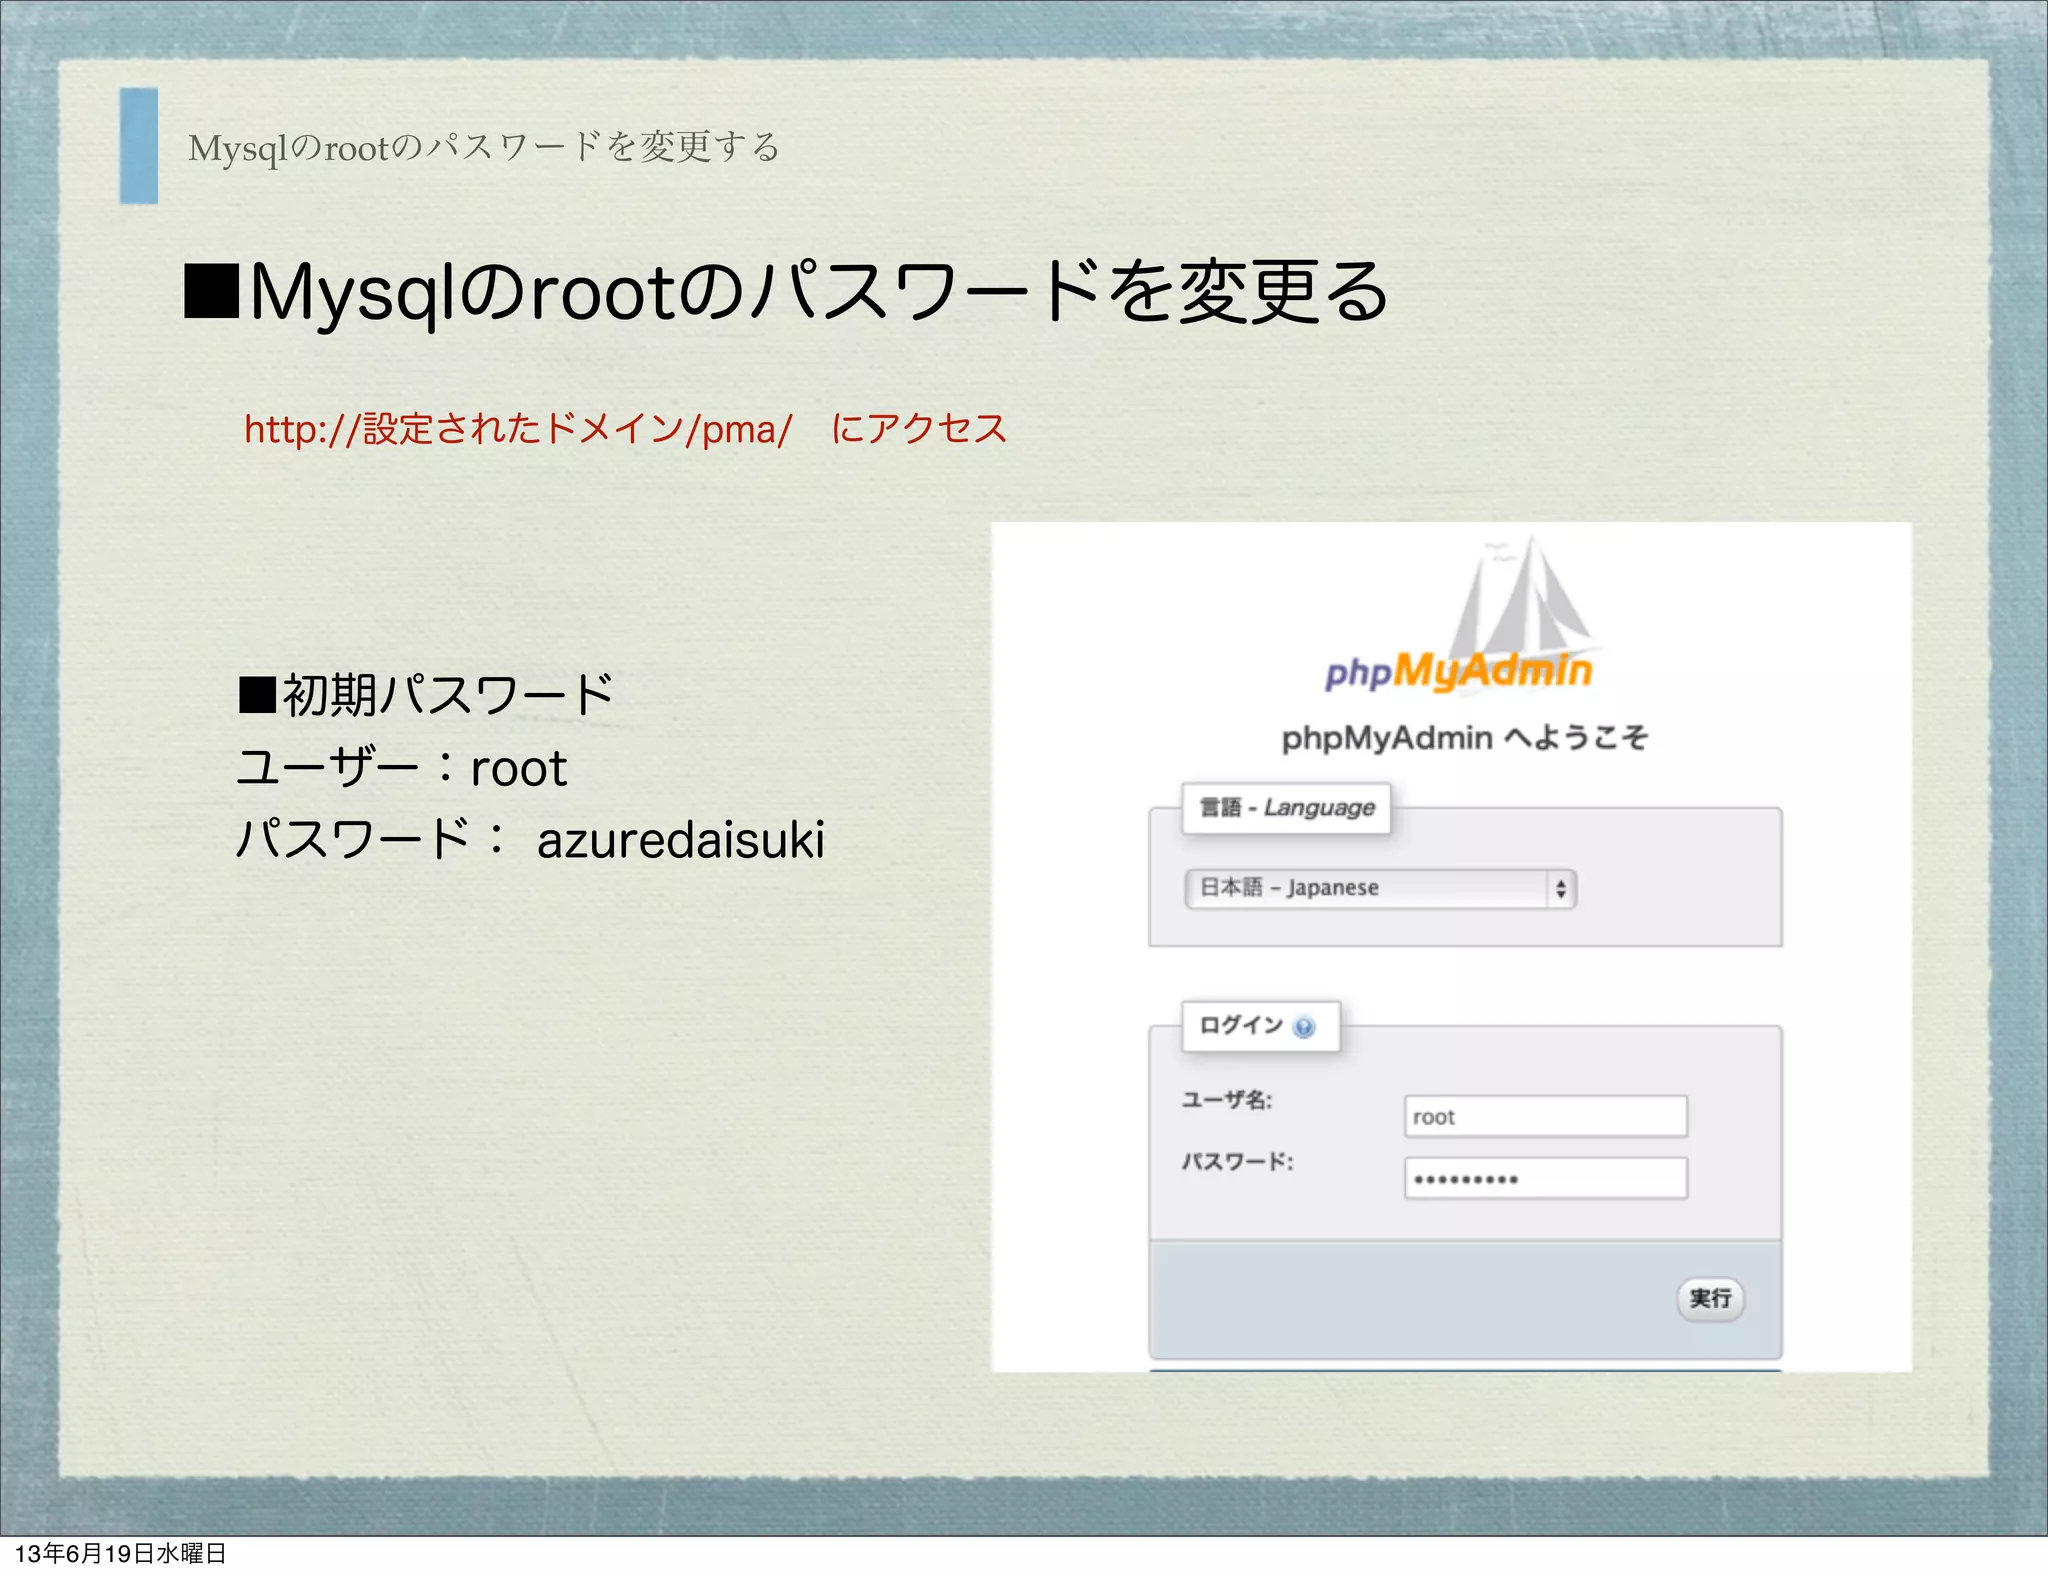Click the red http://設定されたドメイン/pma/ URL text
The image size is (2048, 1576).
(x=518, y=429)
